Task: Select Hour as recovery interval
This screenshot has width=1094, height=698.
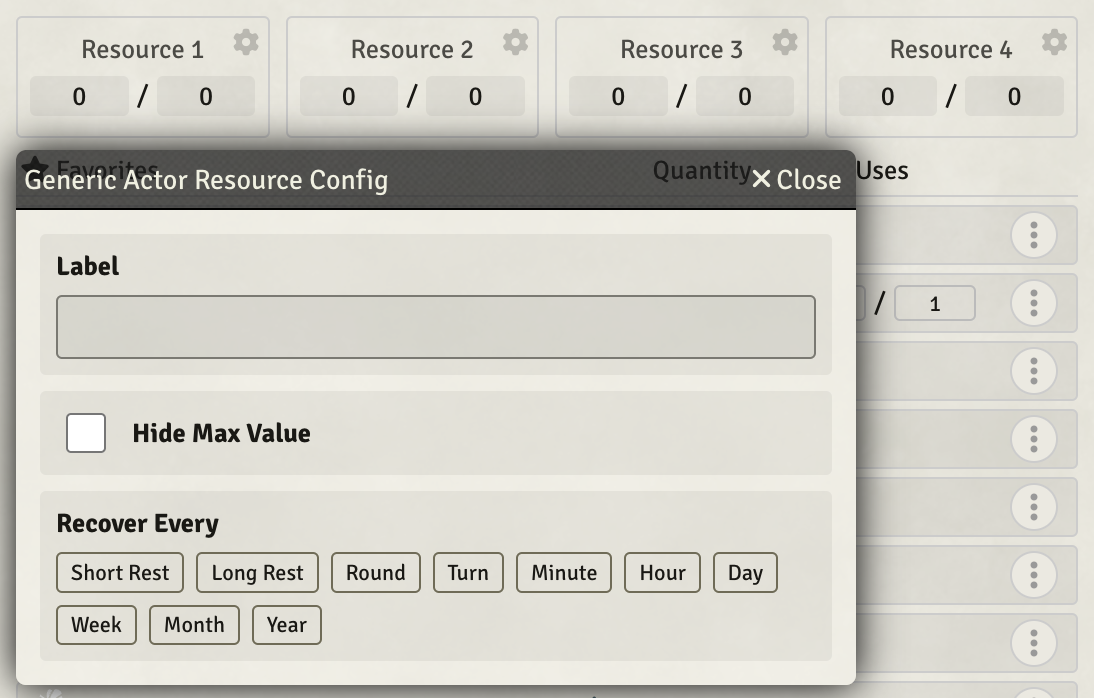Action: click(662, 572)
